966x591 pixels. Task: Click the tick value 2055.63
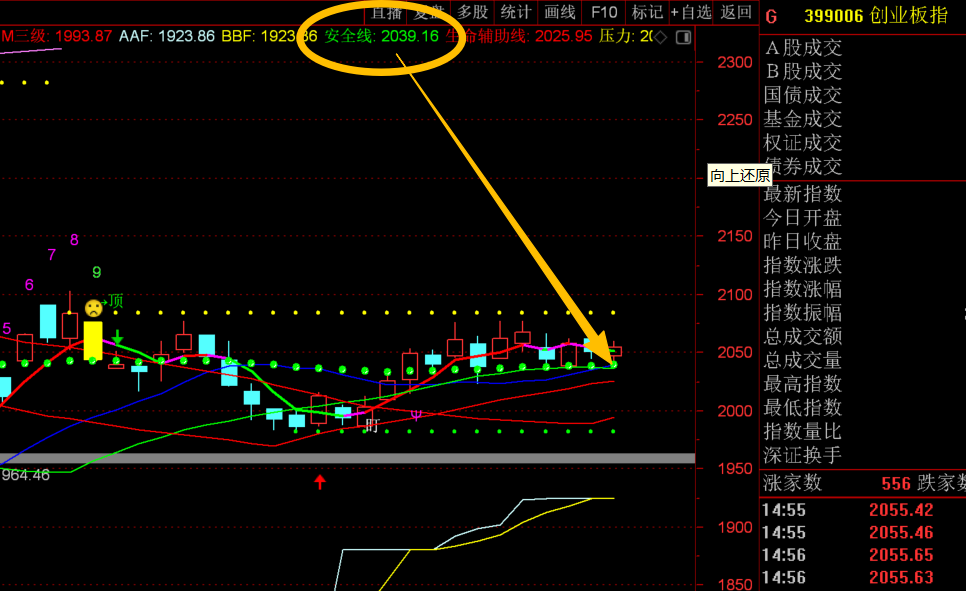pyautogui.click(x=901, y=577)
